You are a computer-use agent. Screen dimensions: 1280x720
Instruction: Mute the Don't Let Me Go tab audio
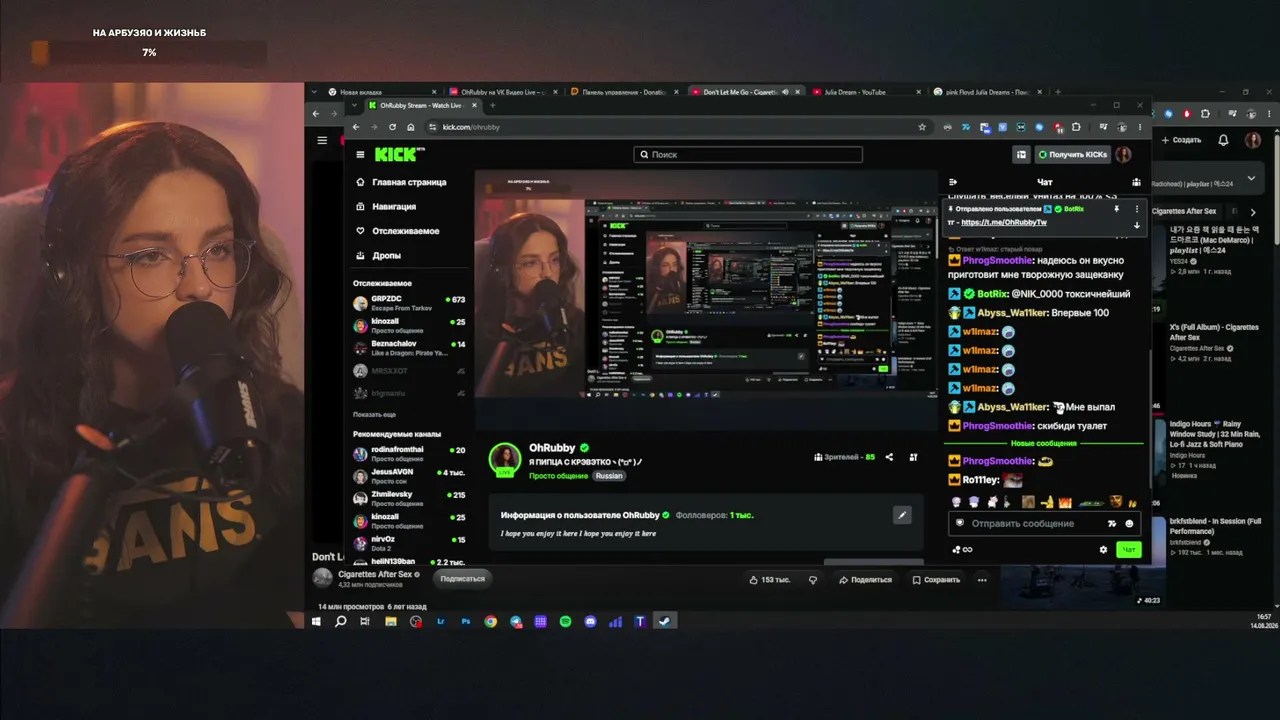785,92
